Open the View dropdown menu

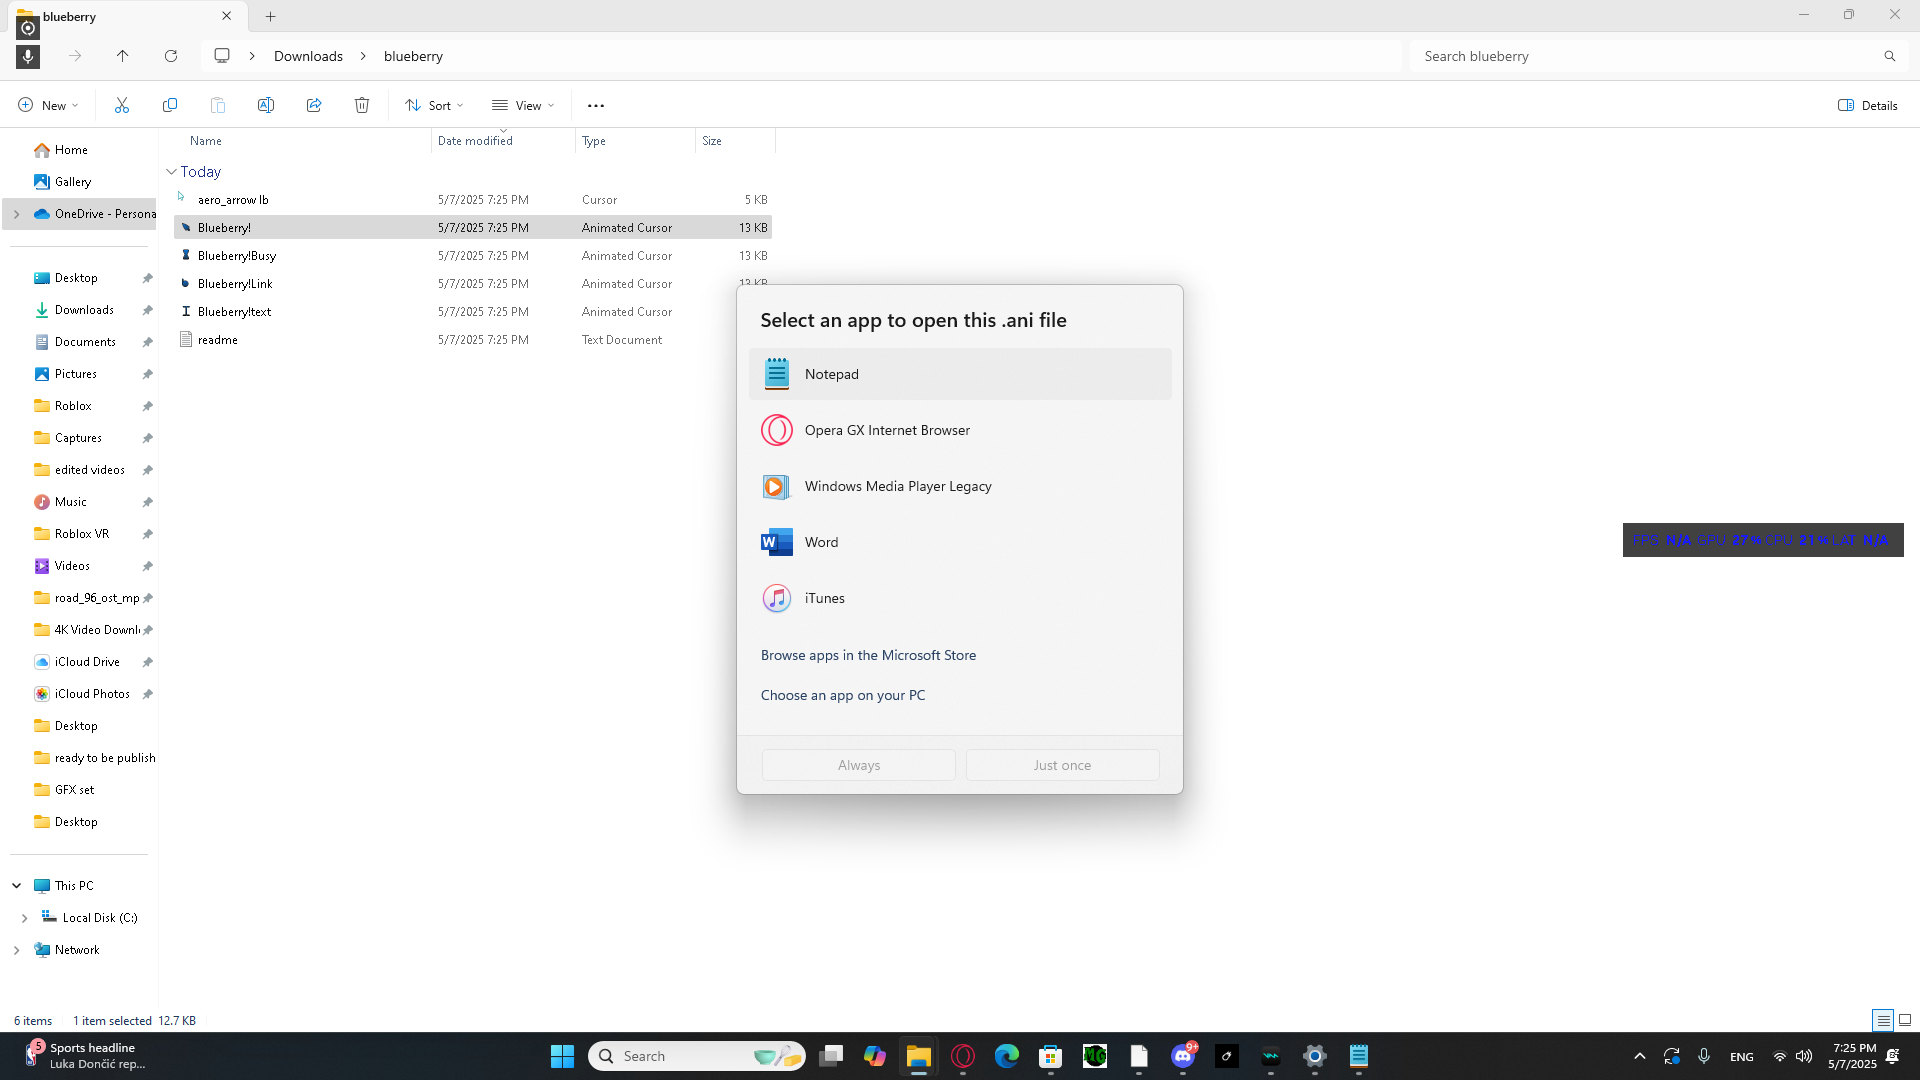tap(523, 105)
